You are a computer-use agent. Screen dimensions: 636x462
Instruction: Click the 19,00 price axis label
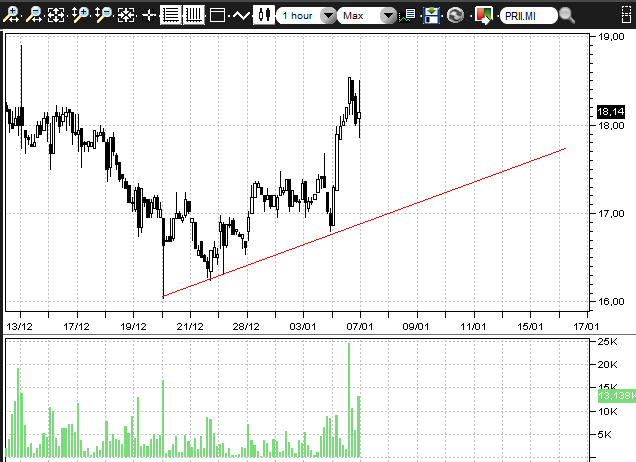click(611, 37)
